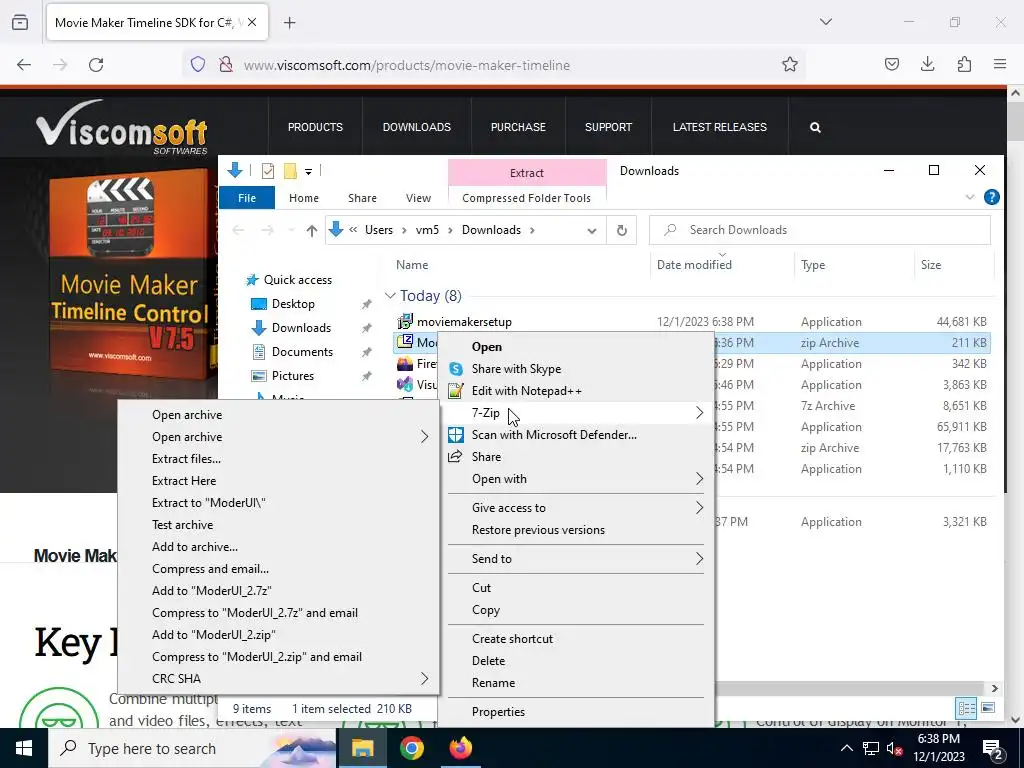Select Test archive entry
The width and height of the screenshot is (1024, 768).
click(x=182, y=524)
